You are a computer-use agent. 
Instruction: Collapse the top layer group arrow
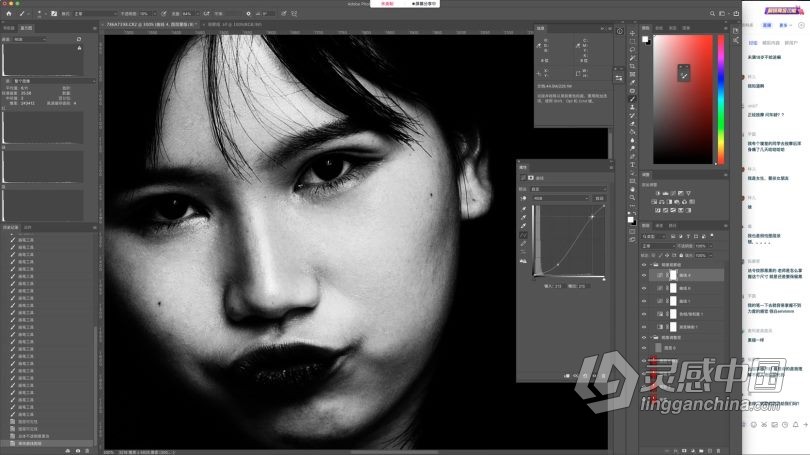[651, 264]
